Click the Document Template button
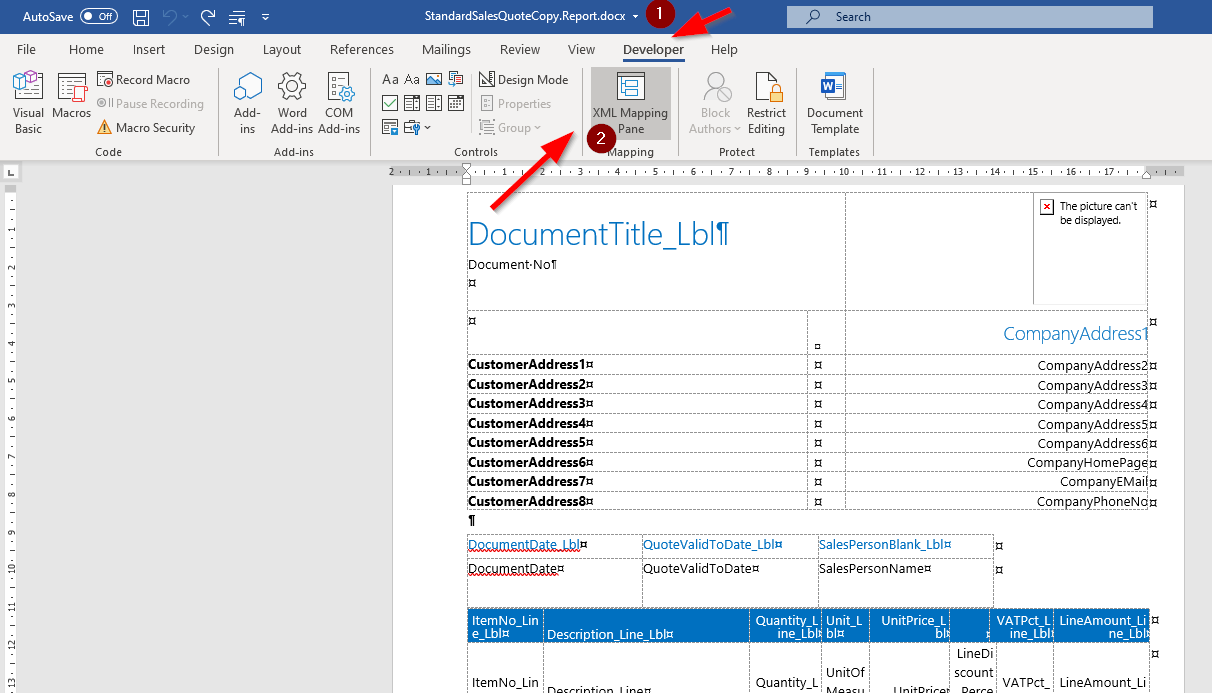The width and height of the screenshot is (1212, 693). coord(834,100)
